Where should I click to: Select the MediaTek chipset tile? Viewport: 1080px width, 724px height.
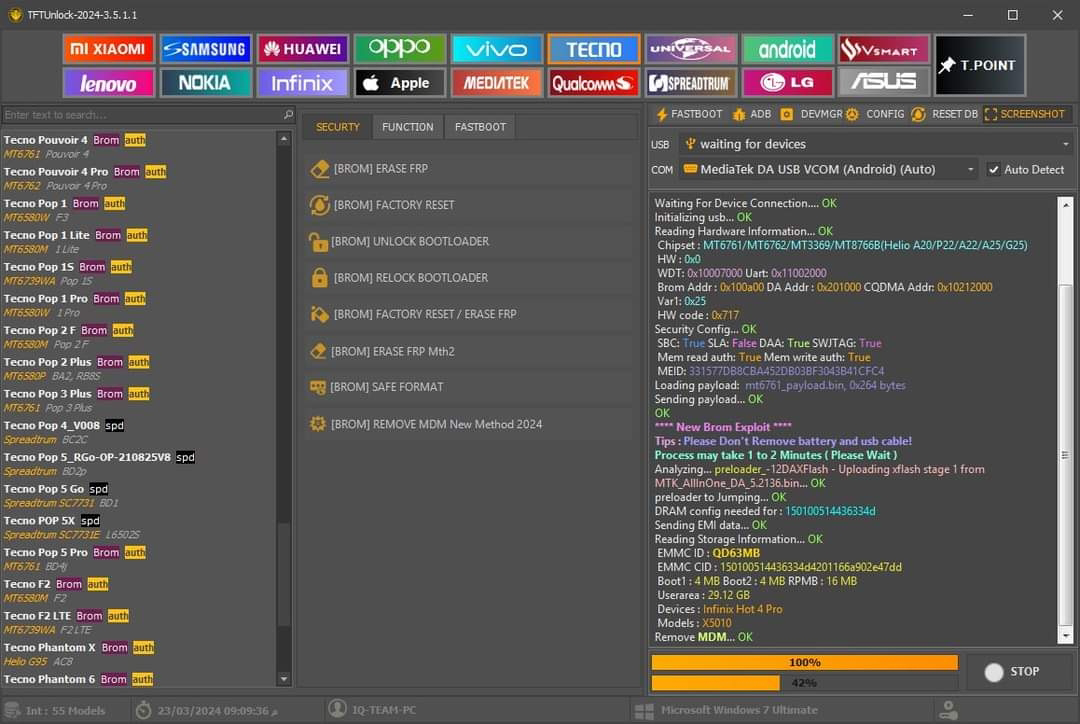point(497,83)
